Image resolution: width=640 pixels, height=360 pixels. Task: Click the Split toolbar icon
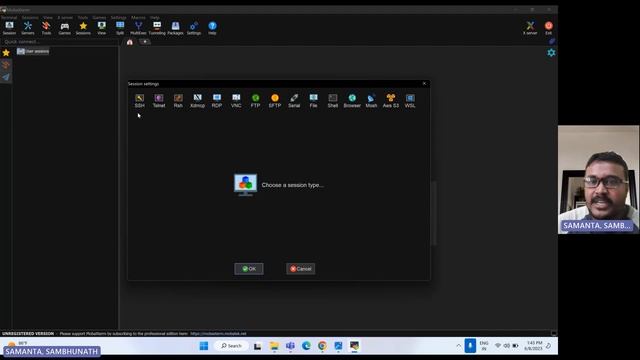(120, 28)
